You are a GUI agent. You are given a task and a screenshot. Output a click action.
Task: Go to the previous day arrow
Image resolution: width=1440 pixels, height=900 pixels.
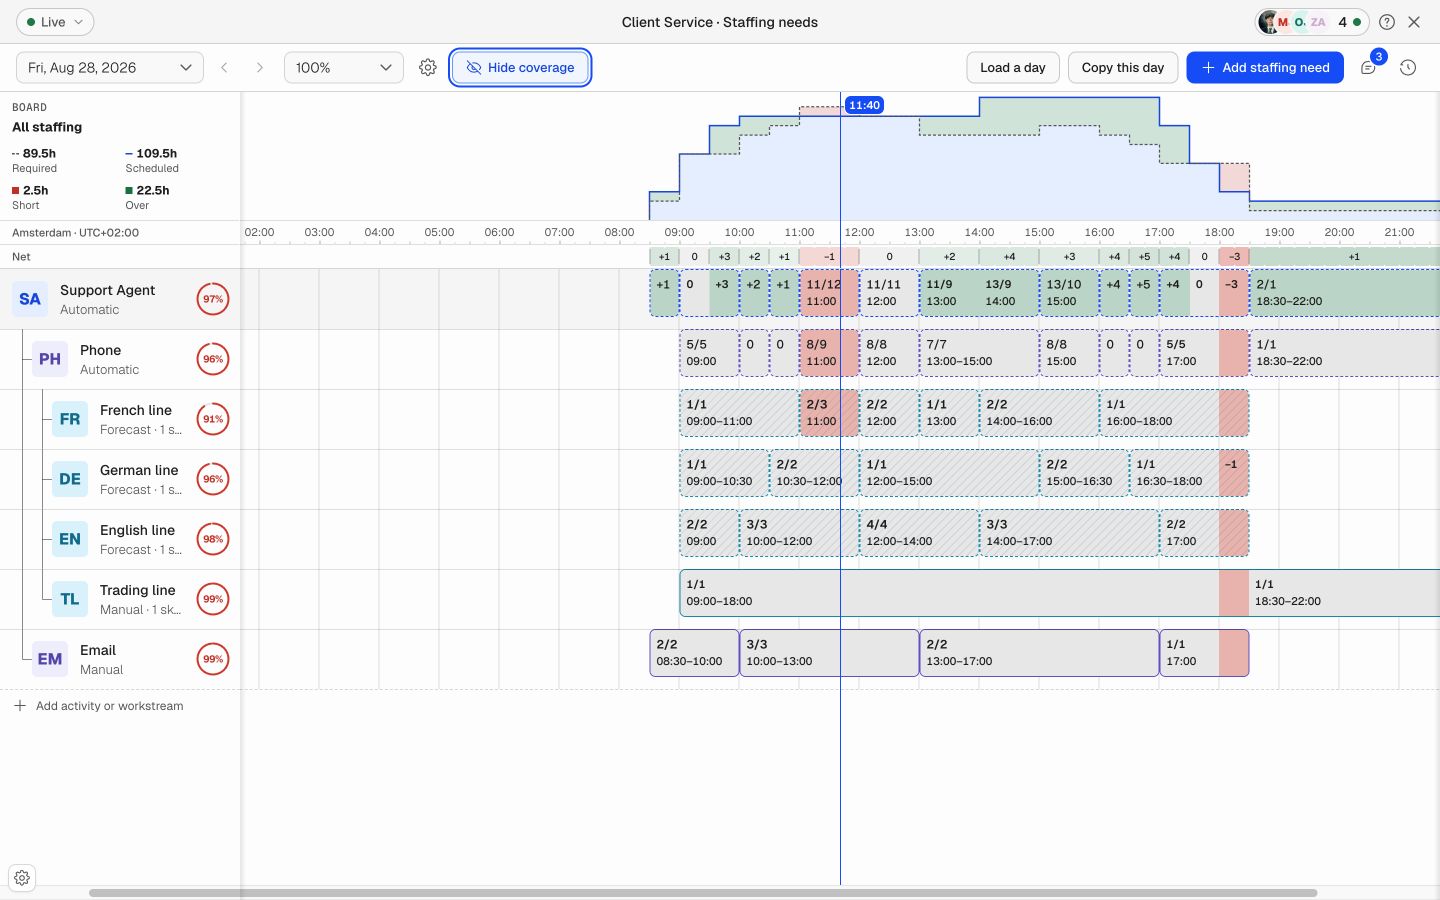coord(225,67)
